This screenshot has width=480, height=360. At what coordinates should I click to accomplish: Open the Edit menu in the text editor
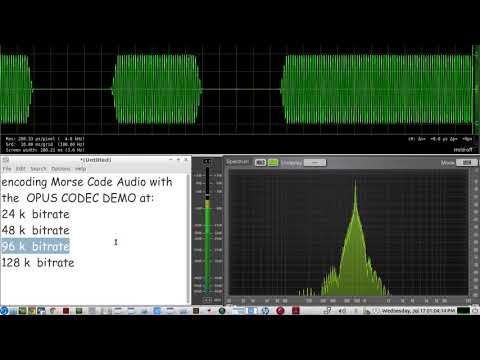21,169
